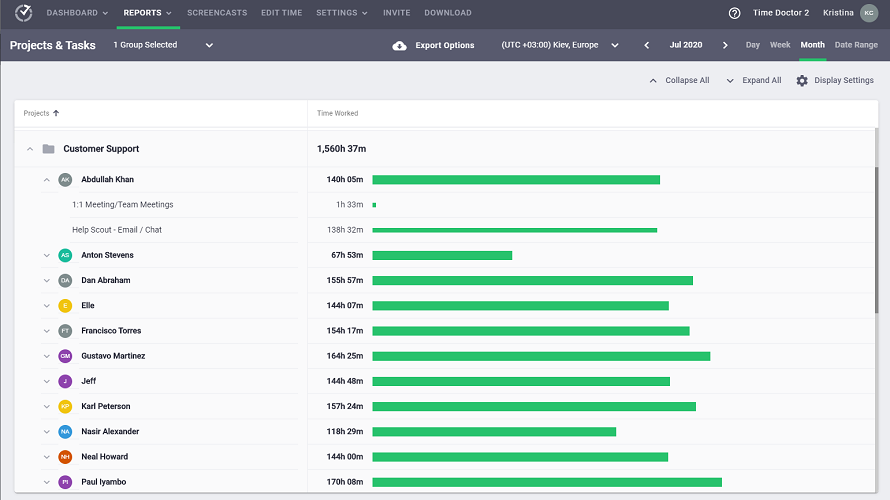The height and width of the screenshot is (500, 890).
Task: Open the help question mark icon
Action: 735,13
